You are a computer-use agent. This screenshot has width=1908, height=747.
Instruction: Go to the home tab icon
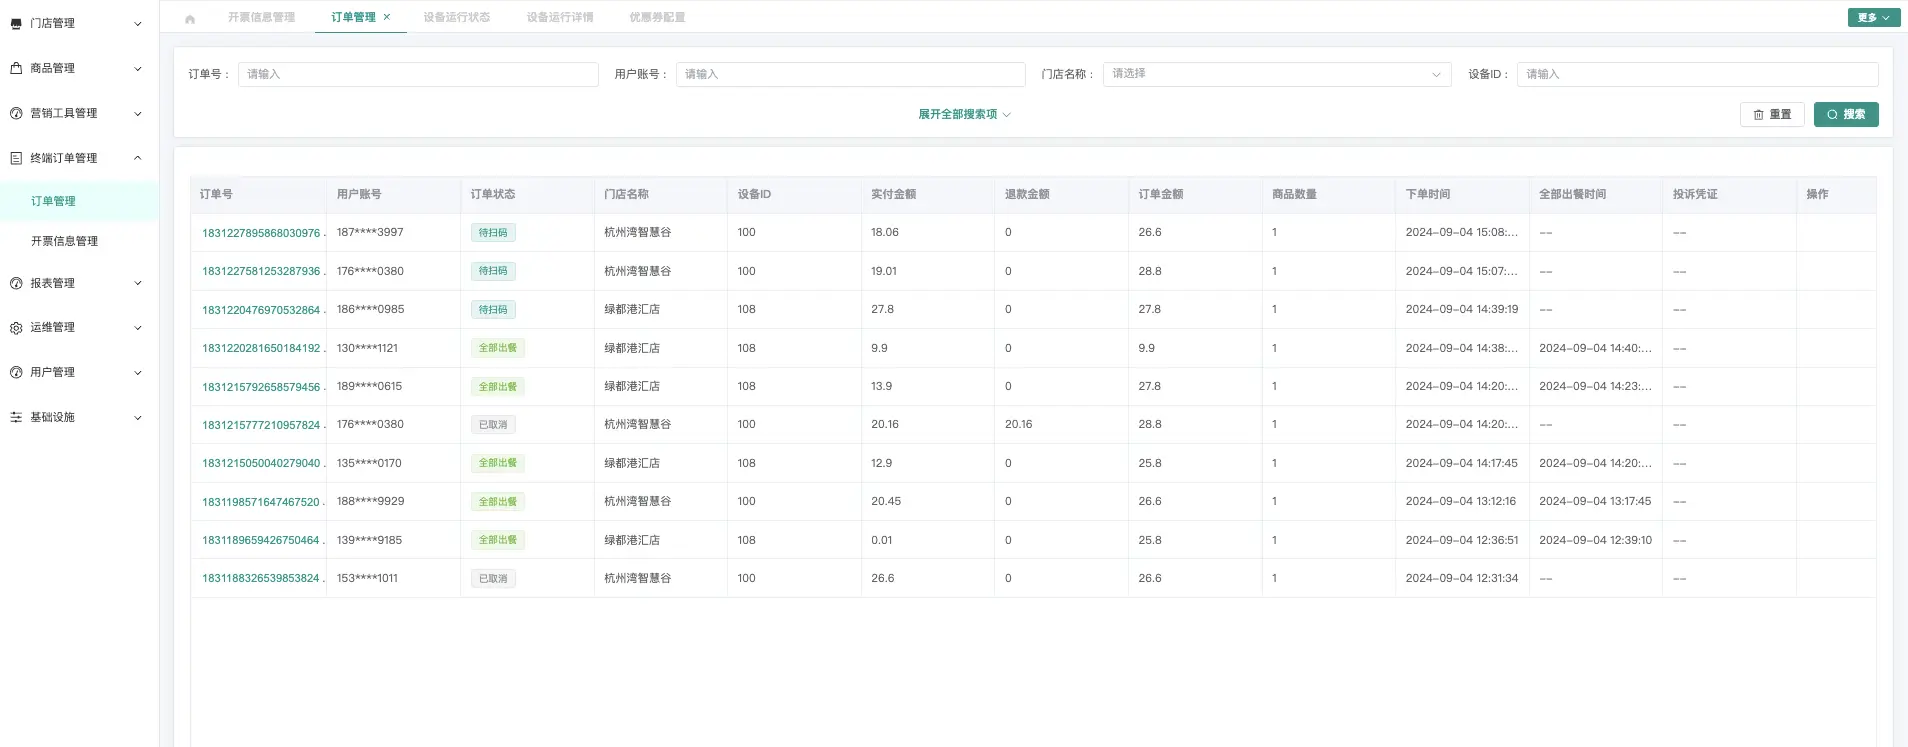click(x=190, y=18)
